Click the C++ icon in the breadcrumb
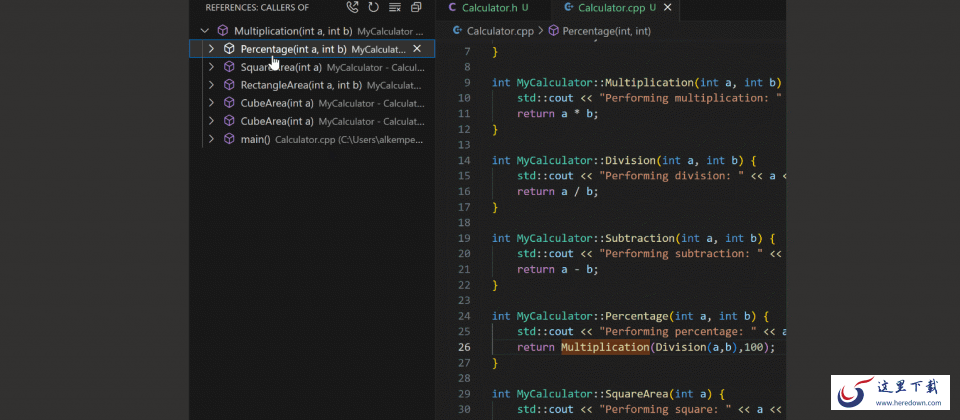Viewport: 960px width, 420px height. [x=457, y=30]
